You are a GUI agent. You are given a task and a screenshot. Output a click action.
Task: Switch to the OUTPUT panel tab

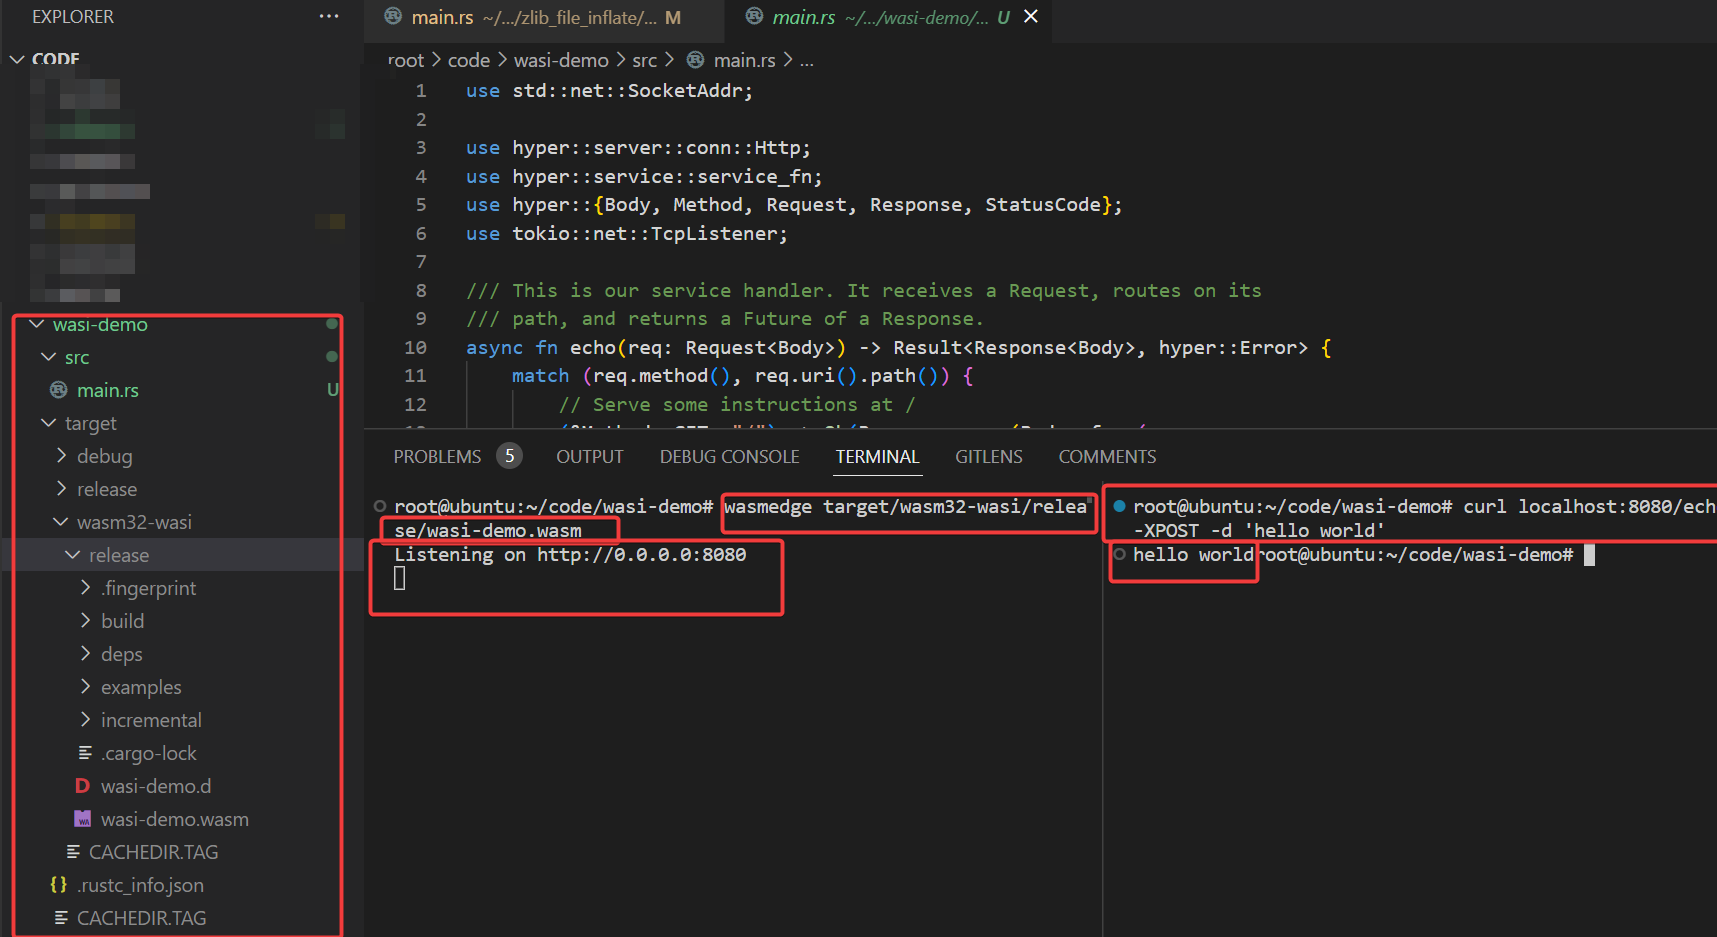point(590,457)
